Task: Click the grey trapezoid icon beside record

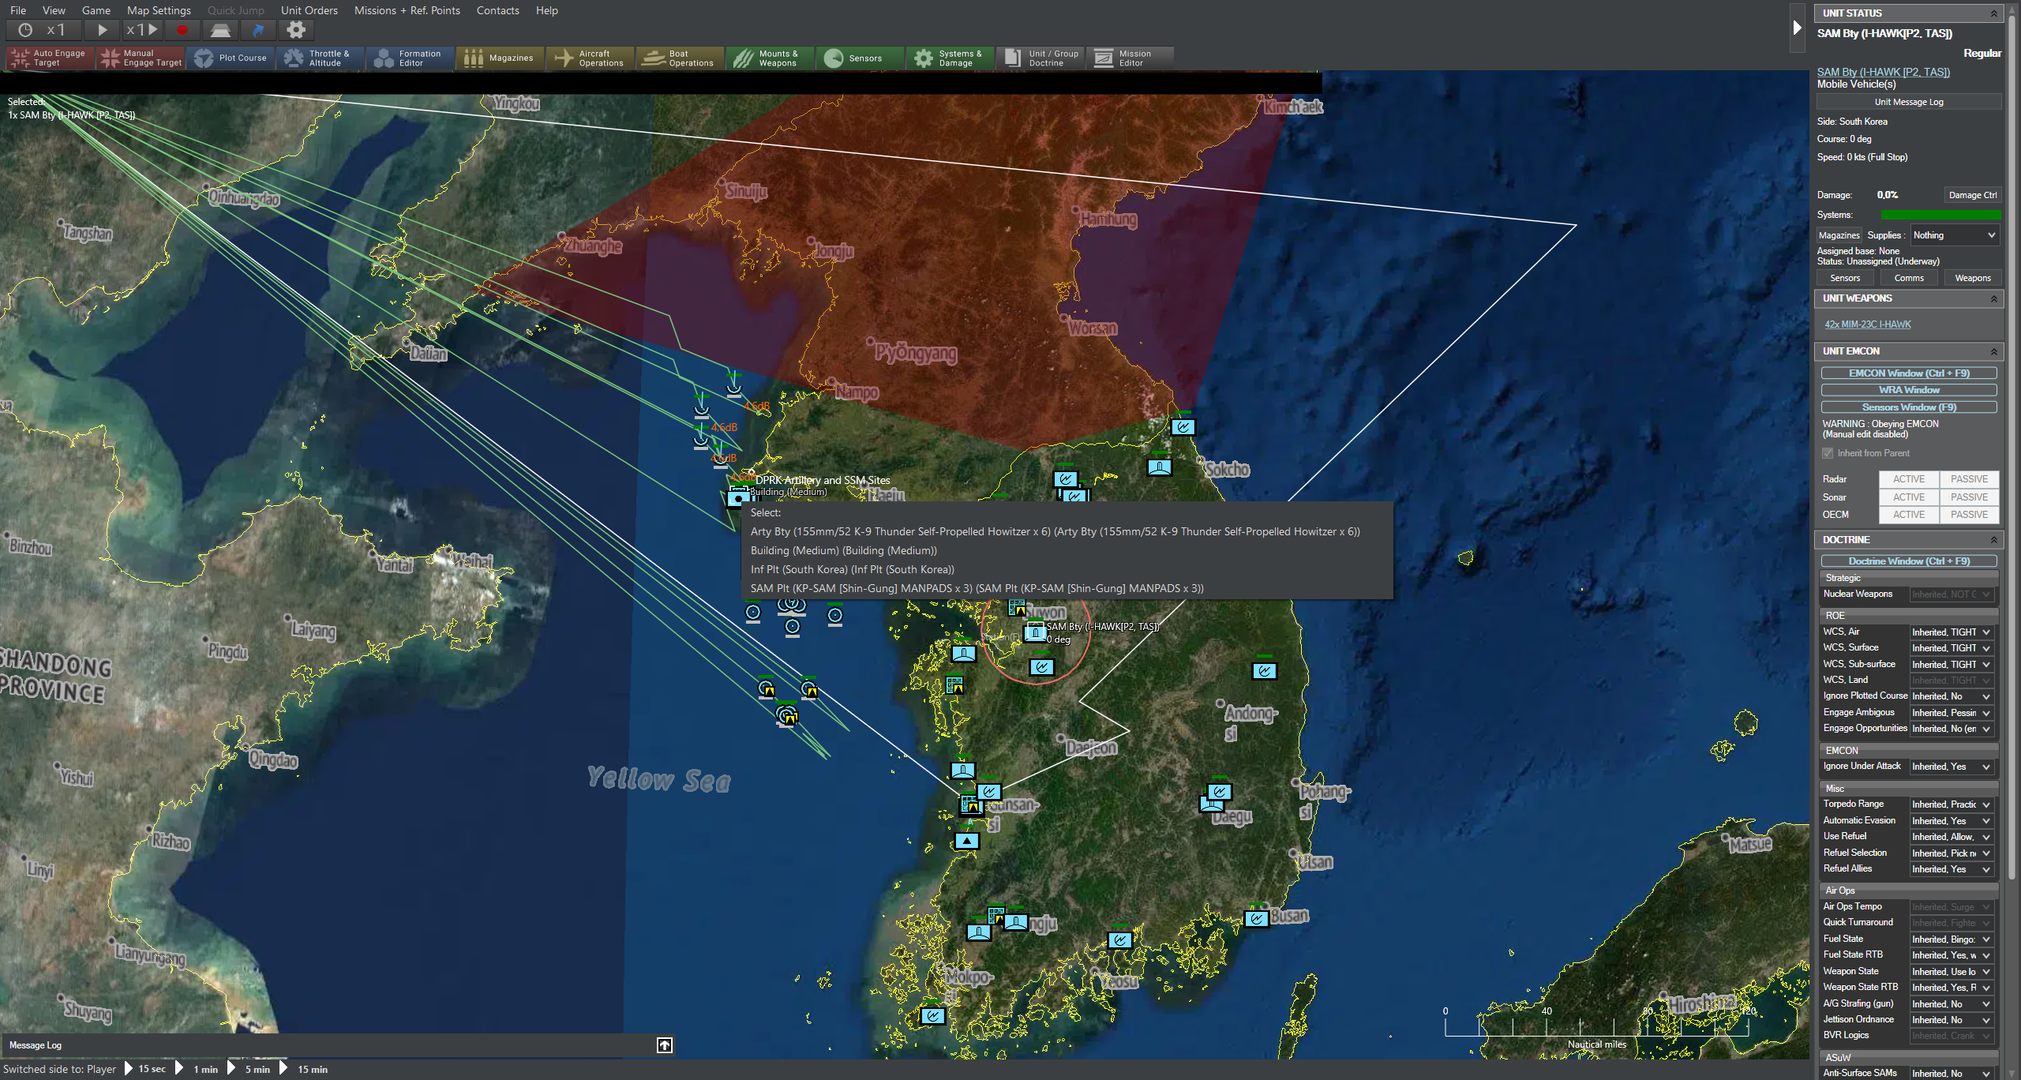Action: (x=220, y=30)
